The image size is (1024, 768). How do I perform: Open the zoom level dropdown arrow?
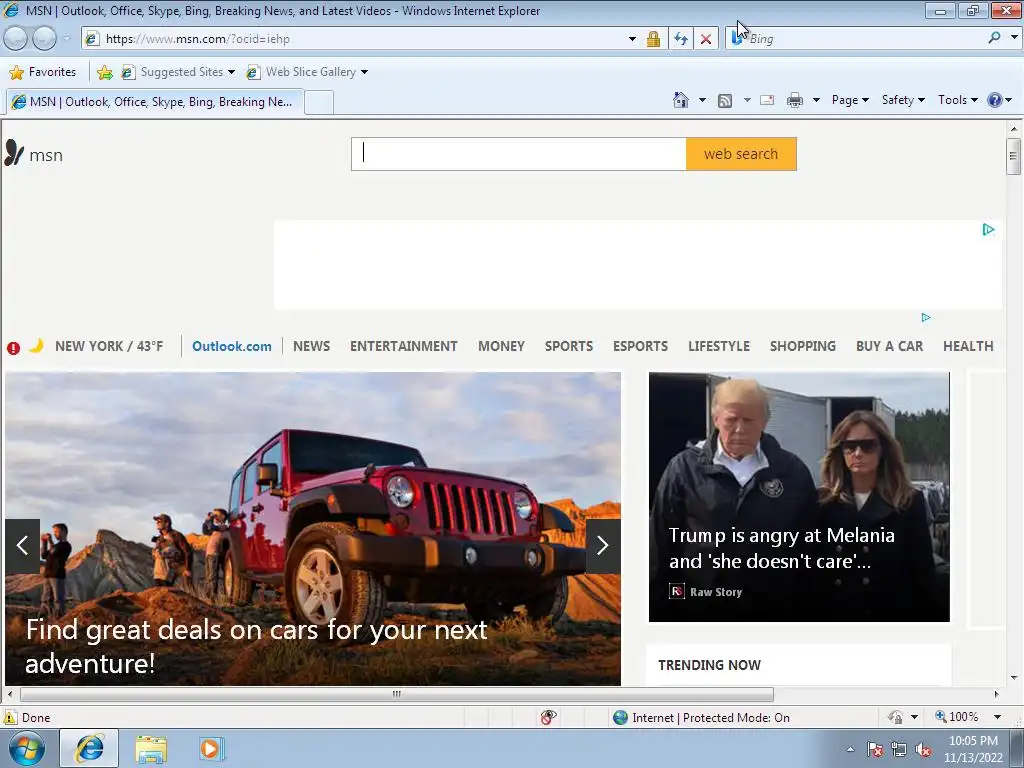tap(997, 717)
